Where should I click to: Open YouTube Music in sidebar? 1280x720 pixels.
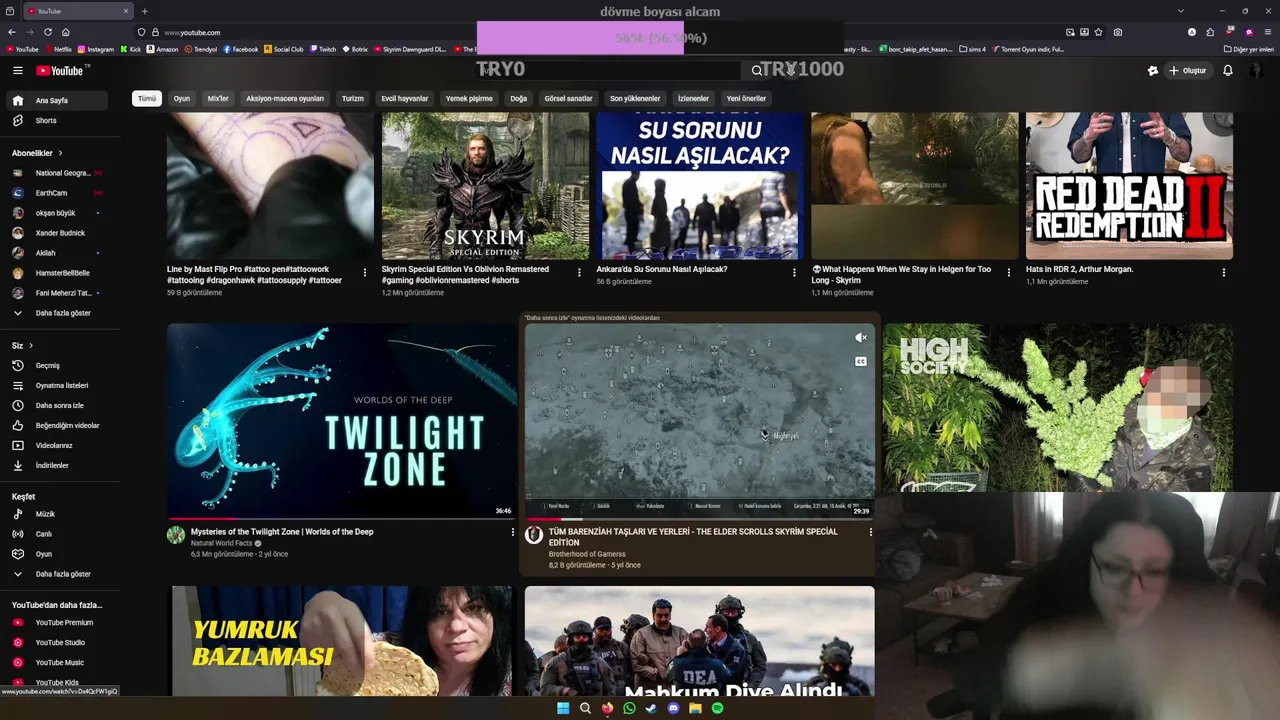pos(56,663)
